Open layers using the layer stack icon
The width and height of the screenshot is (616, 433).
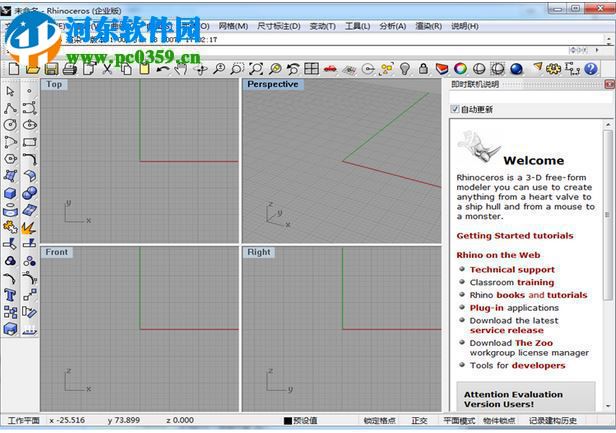coord(442,69)
